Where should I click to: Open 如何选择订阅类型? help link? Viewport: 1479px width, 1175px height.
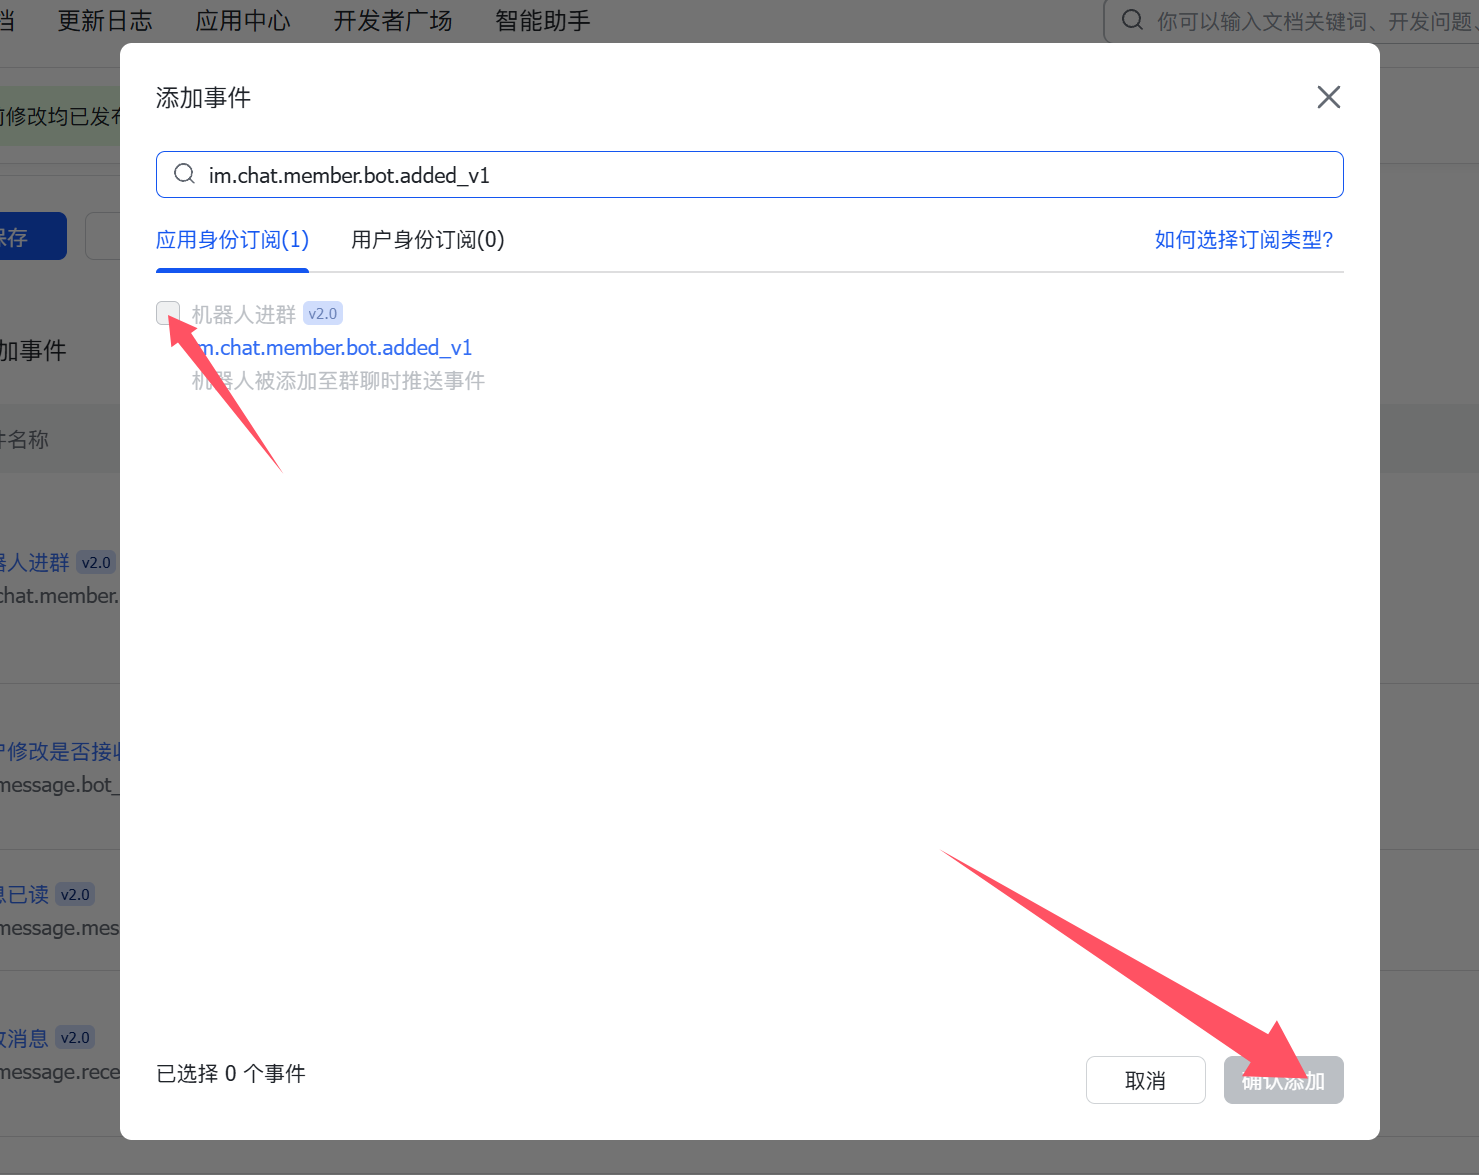tap(1244, 240)
